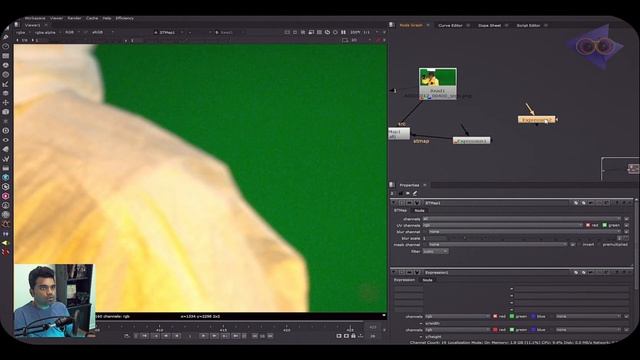Viewport: 640px width, 360px height.
Task: Click the red plugin icon at toolbar bottom
Action: [6, 252]
